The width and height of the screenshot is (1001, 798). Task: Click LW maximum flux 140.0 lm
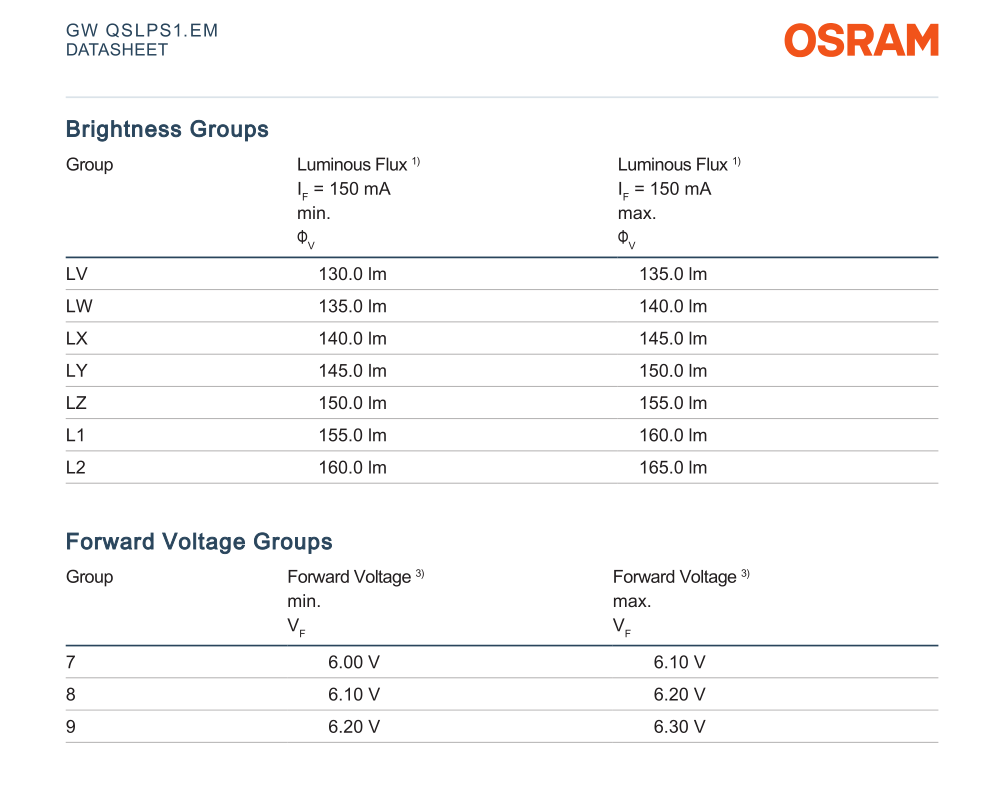coord(674,306)
